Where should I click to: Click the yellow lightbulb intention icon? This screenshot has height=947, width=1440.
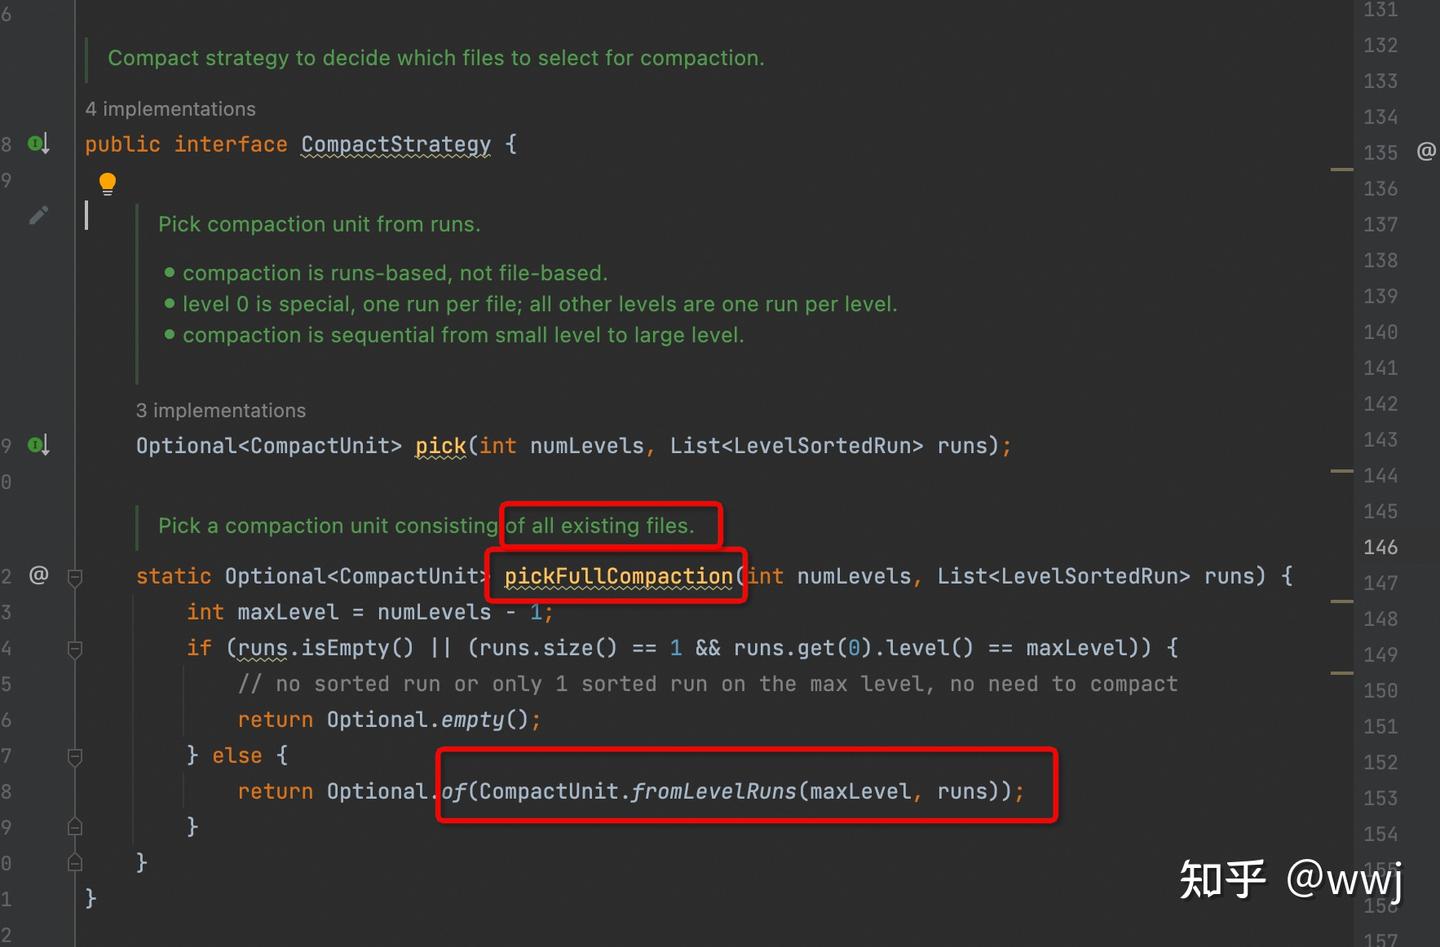coord(108,183)
